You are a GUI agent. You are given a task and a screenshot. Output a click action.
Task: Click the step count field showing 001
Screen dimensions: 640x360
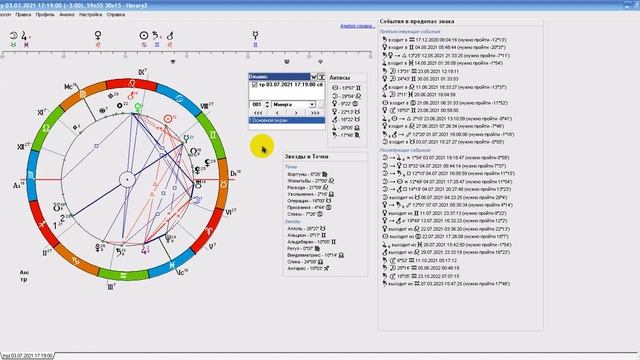257,104
